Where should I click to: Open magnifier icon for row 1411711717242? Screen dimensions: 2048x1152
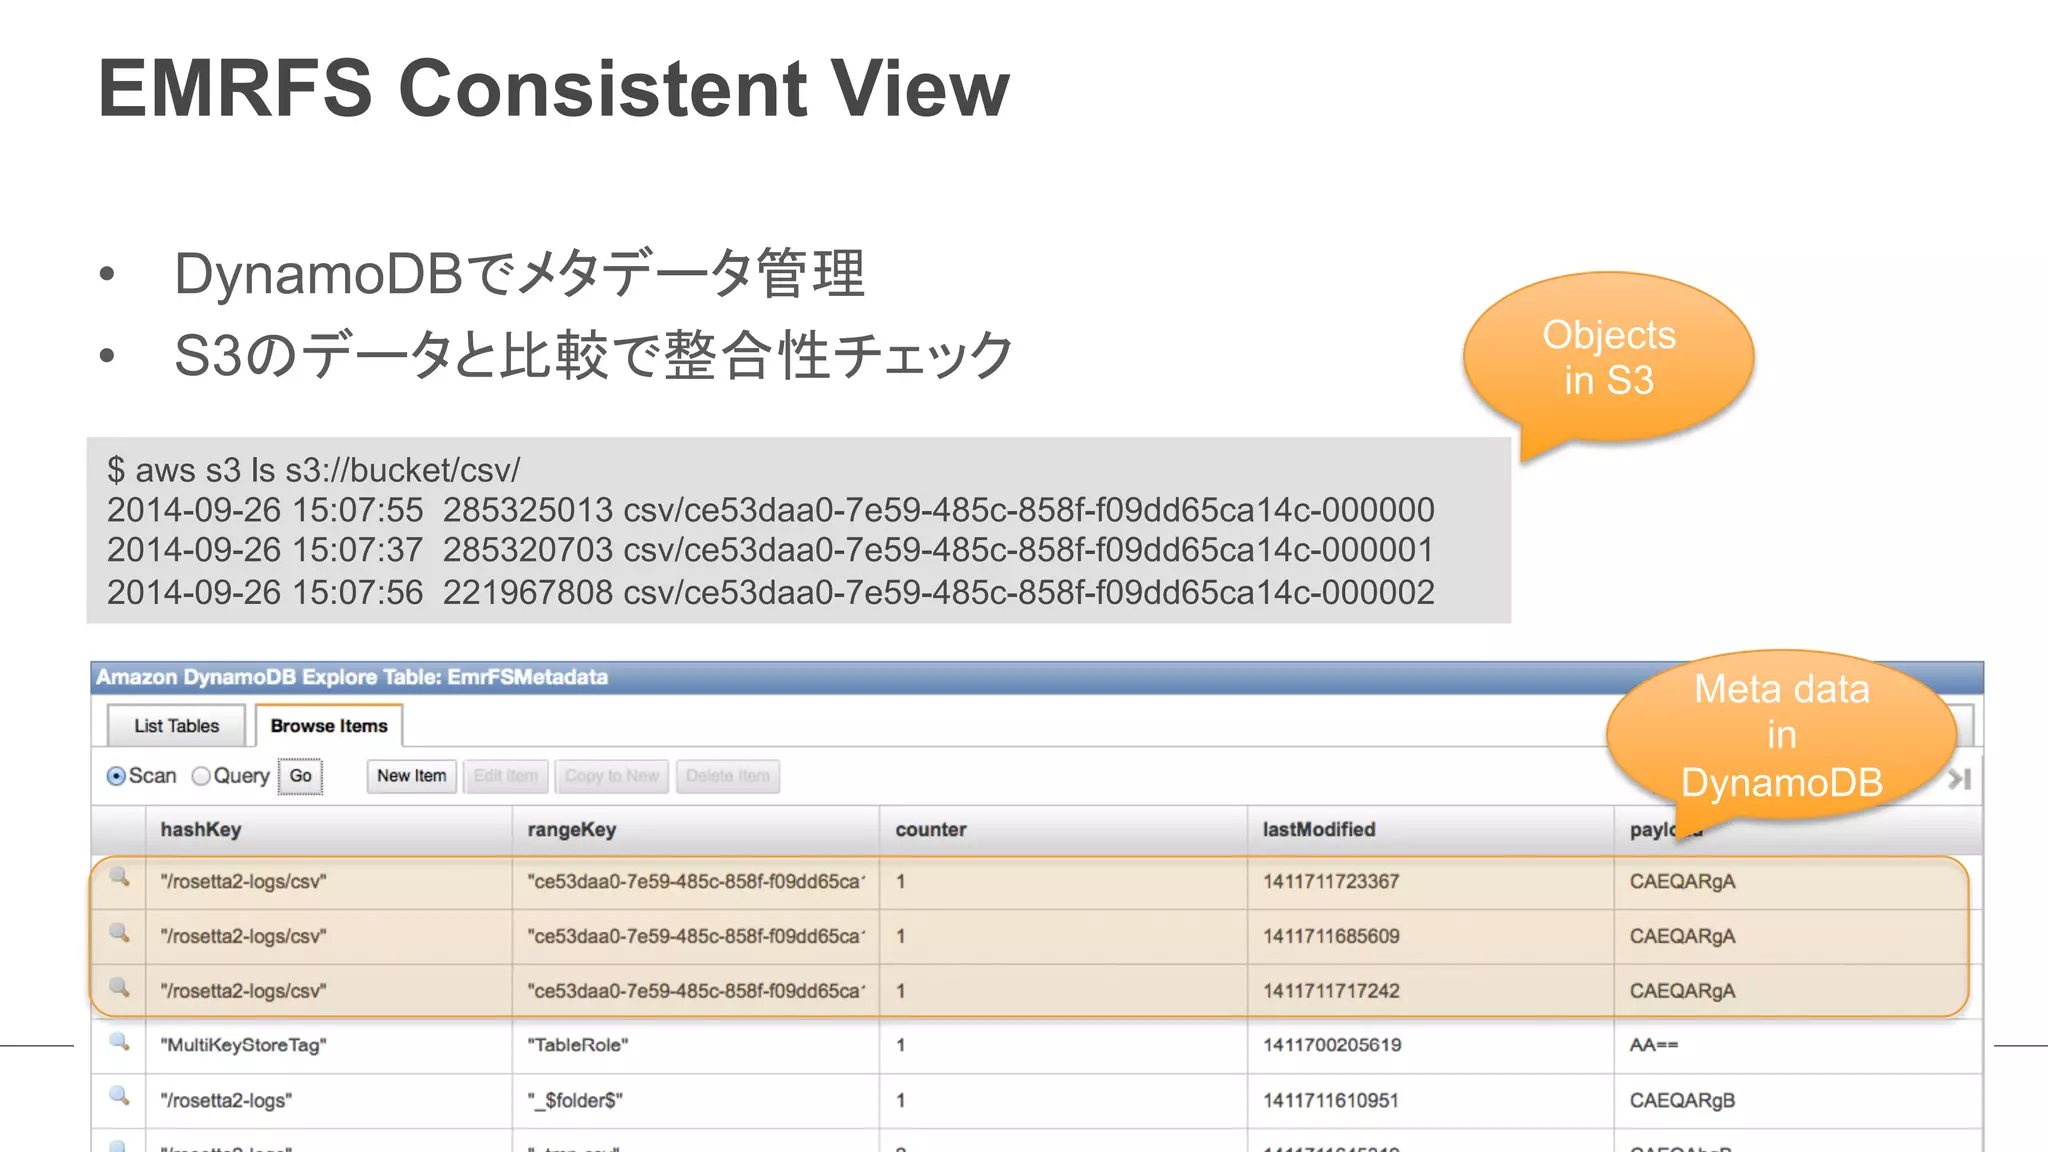[119, 988]
